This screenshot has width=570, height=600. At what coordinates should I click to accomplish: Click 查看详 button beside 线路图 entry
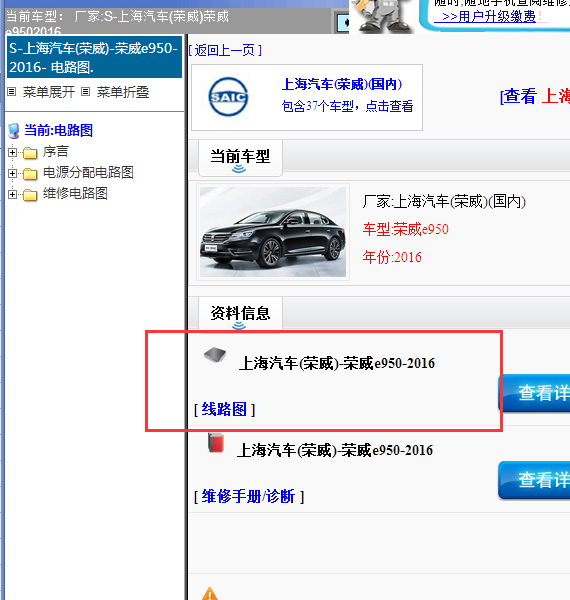(534, 393)
